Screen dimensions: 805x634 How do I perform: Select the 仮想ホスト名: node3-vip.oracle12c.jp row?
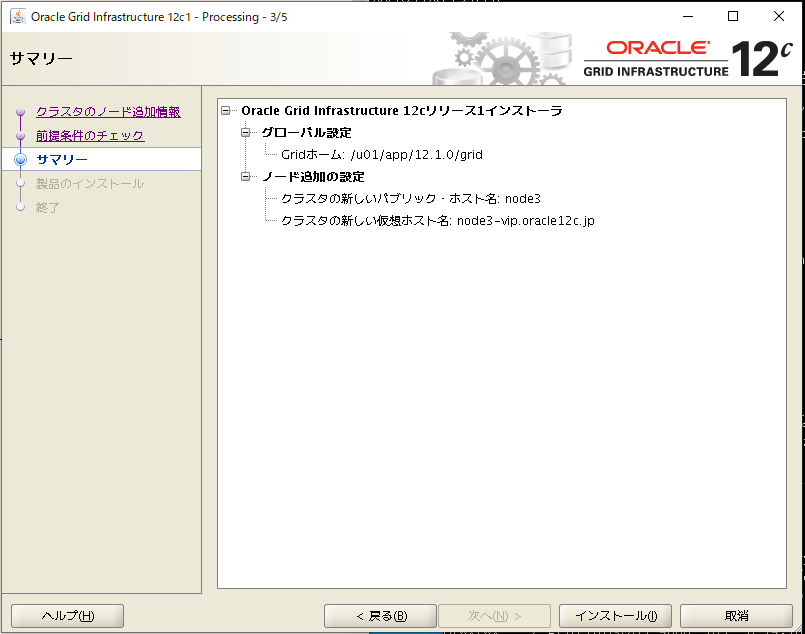437,221
